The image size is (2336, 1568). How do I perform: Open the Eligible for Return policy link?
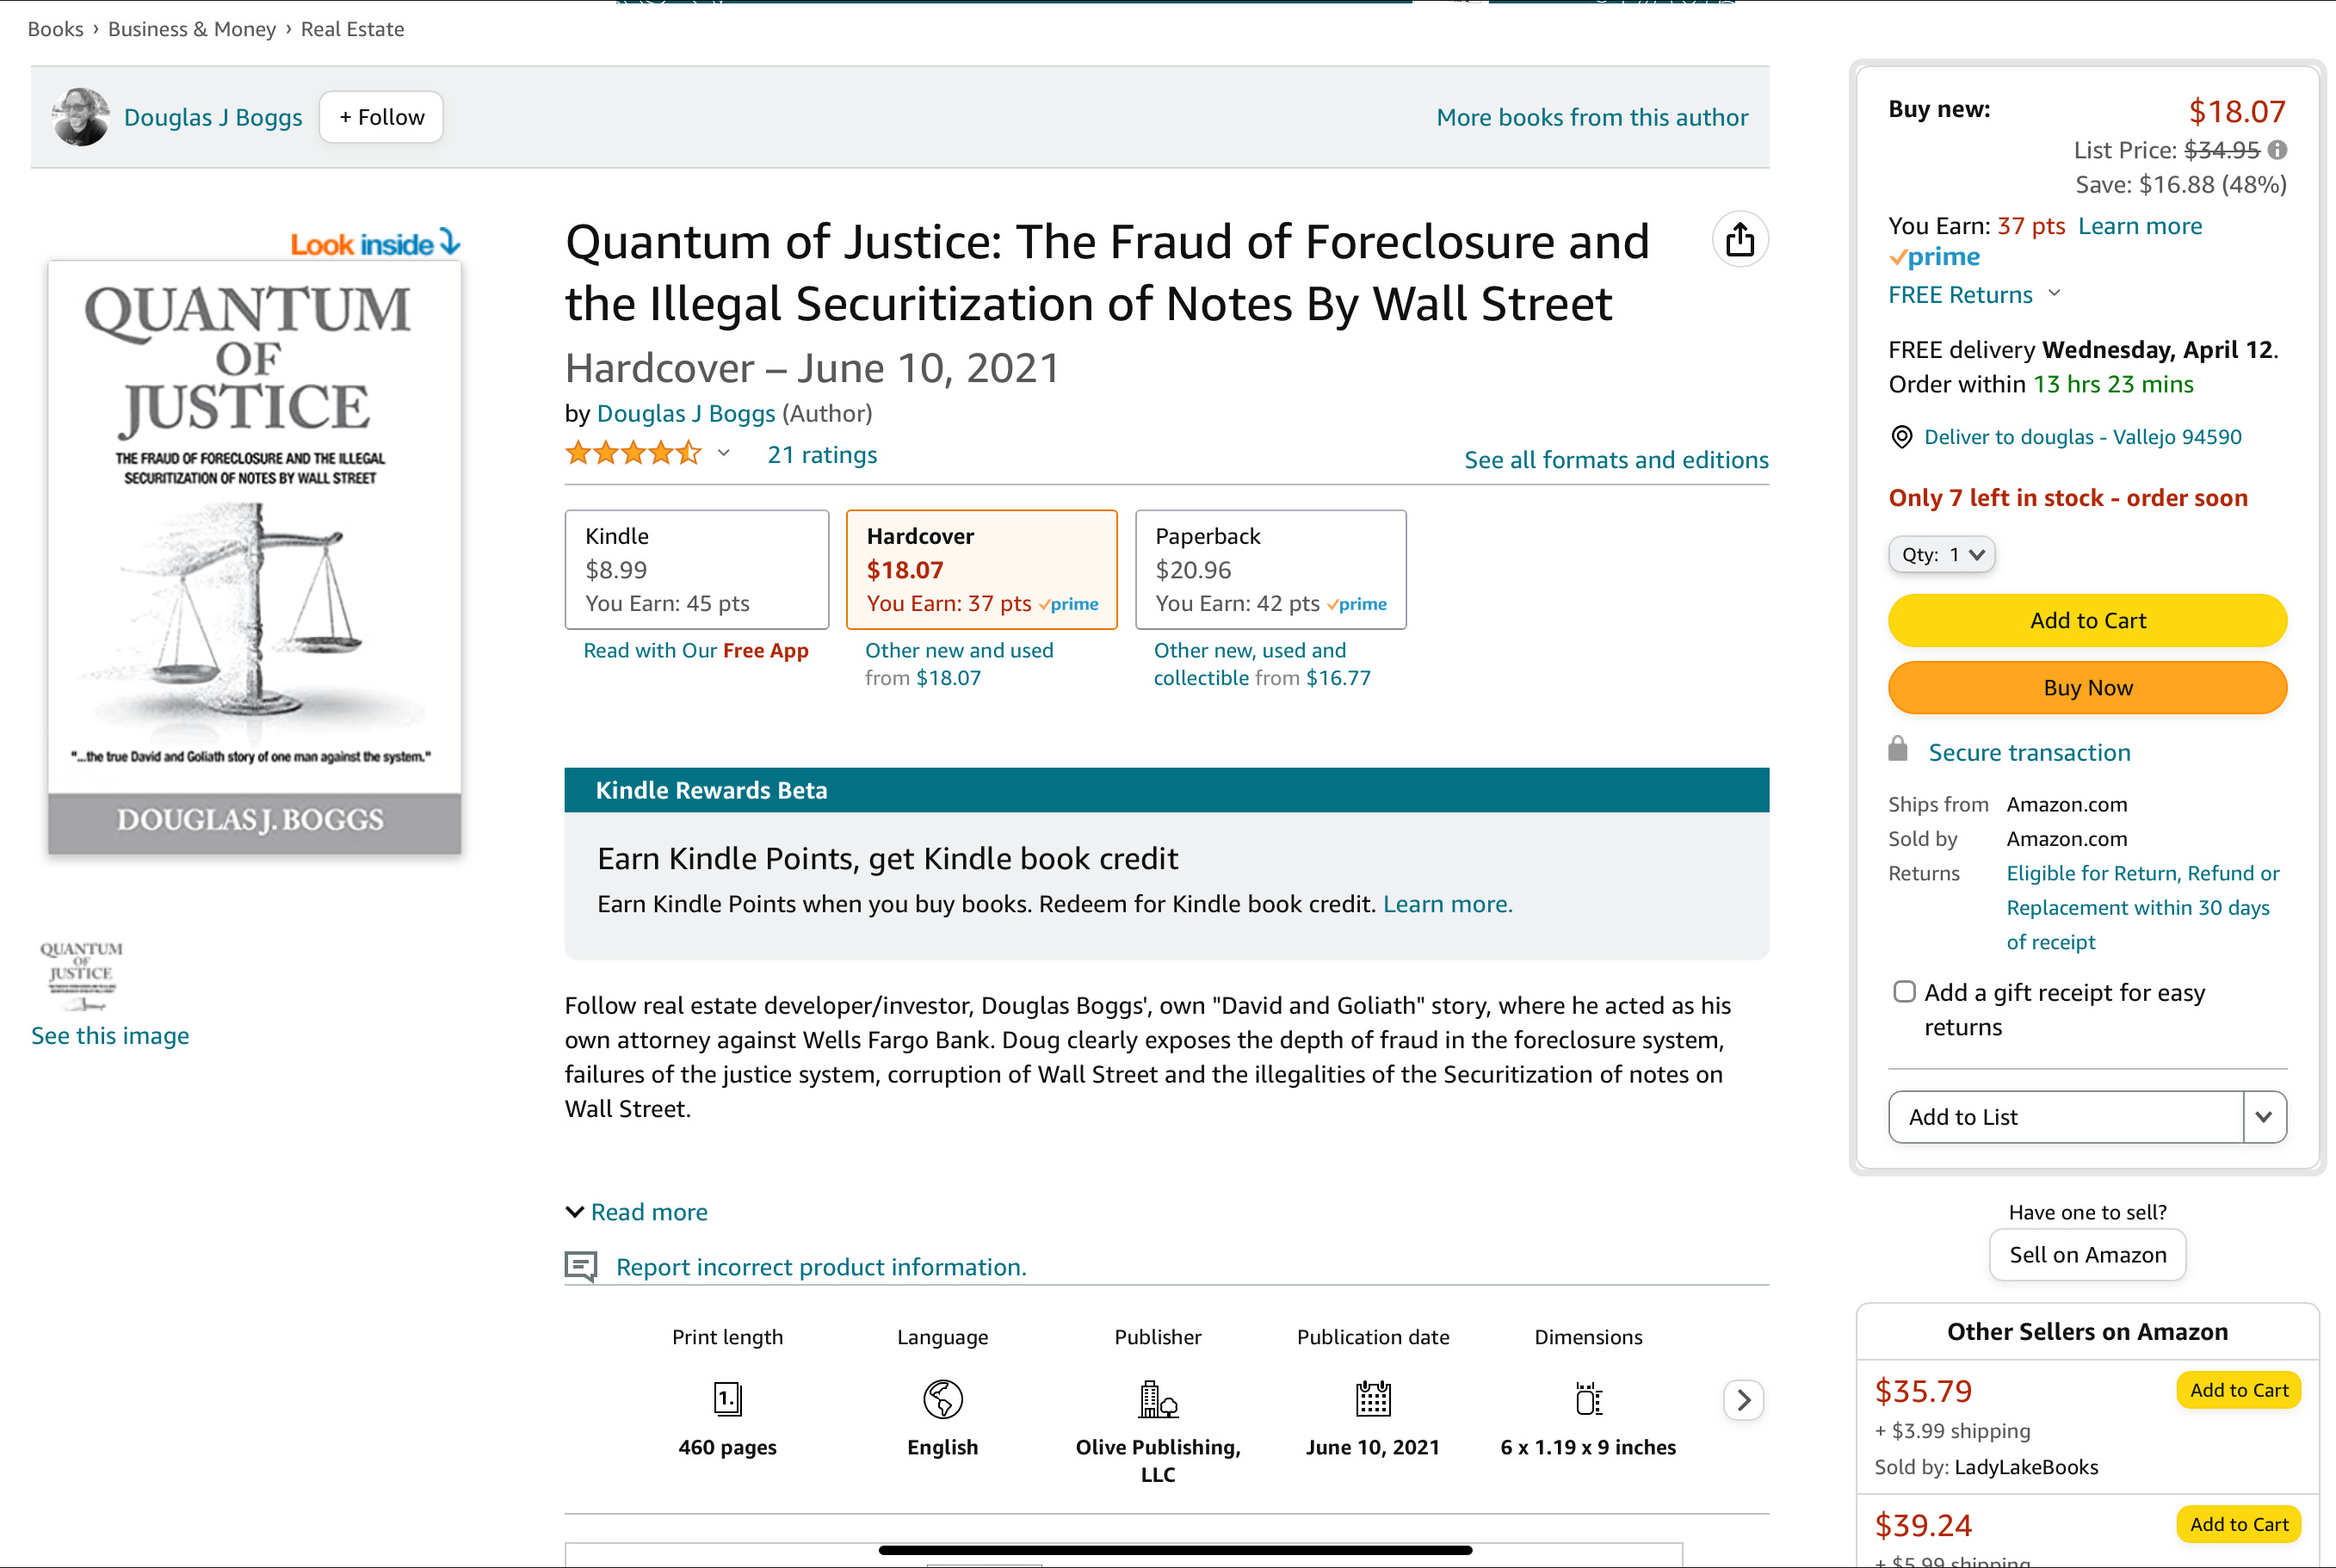2142,908
